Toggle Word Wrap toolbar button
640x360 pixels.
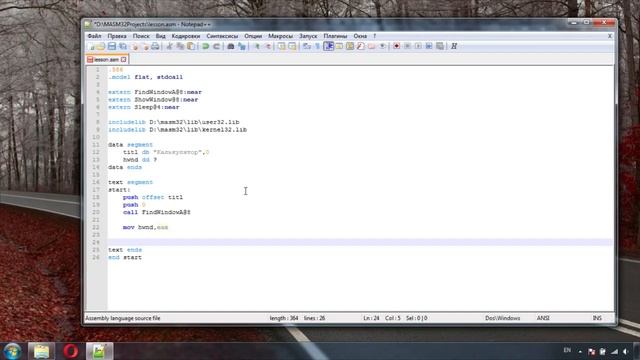306,47
